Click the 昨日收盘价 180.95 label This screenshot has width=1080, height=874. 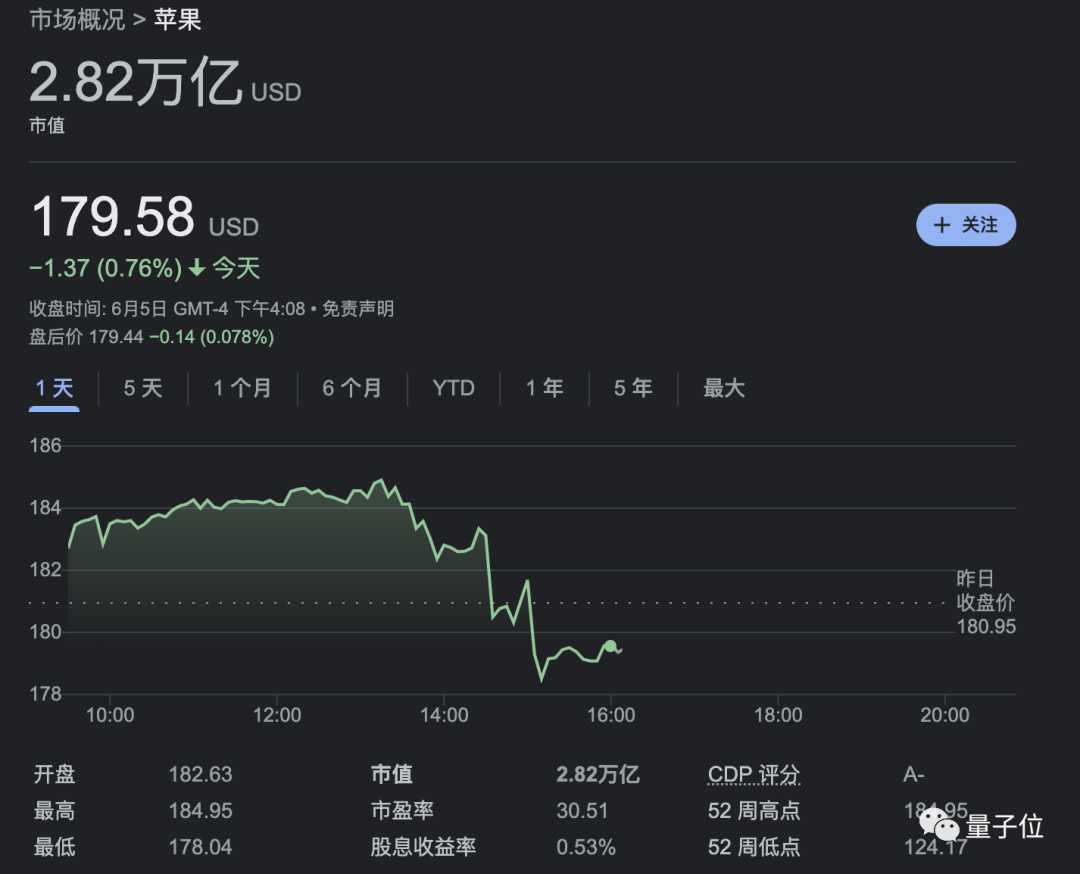pos(985,603)
